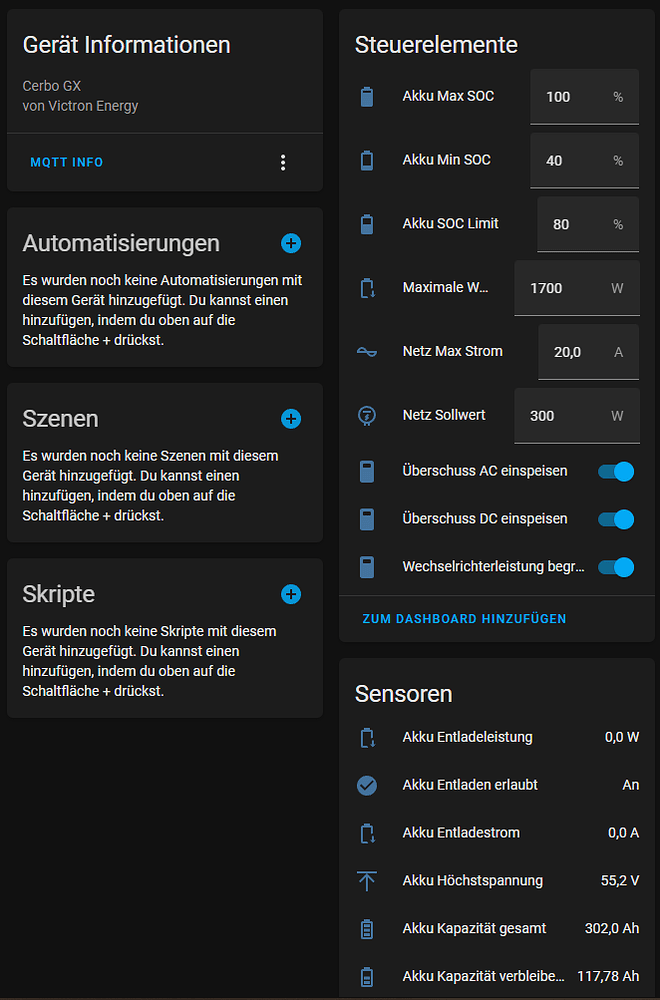This screenshot has width=660, height=1000.
Task: Click the Netz Sollwert icon
Action: tap(367, 415)
